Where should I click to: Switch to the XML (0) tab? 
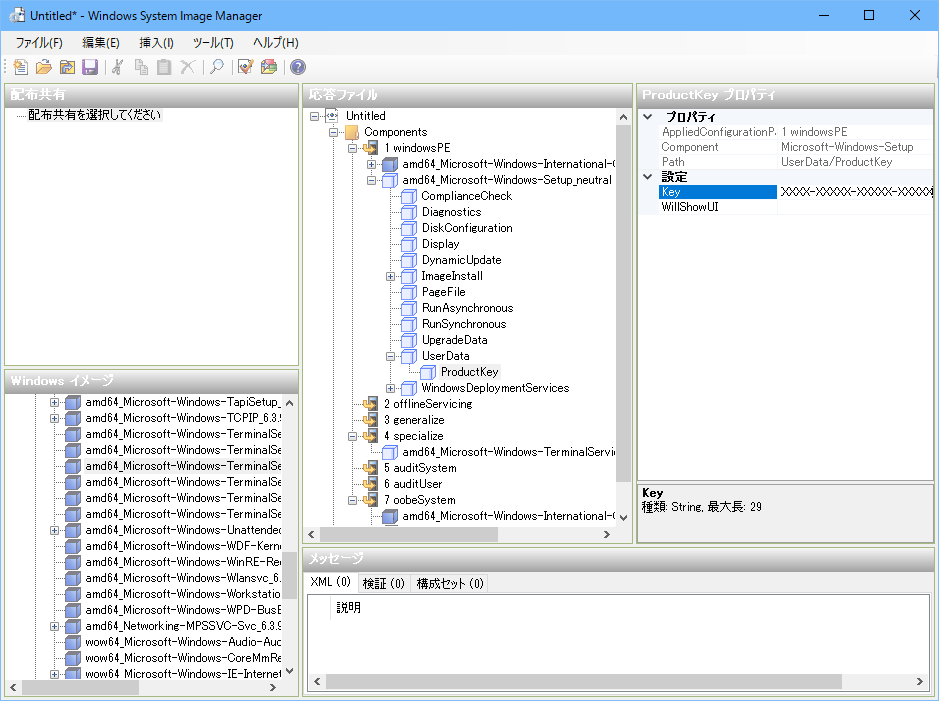click(331, 582)
